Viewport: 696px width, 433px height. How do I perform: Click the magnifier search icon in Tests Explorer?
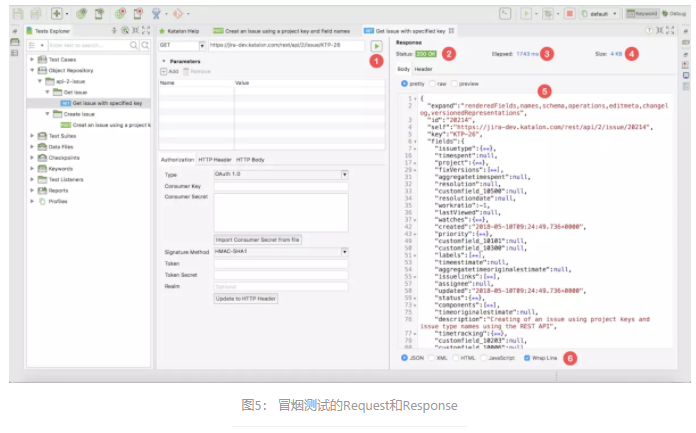[x=134, y=45]
